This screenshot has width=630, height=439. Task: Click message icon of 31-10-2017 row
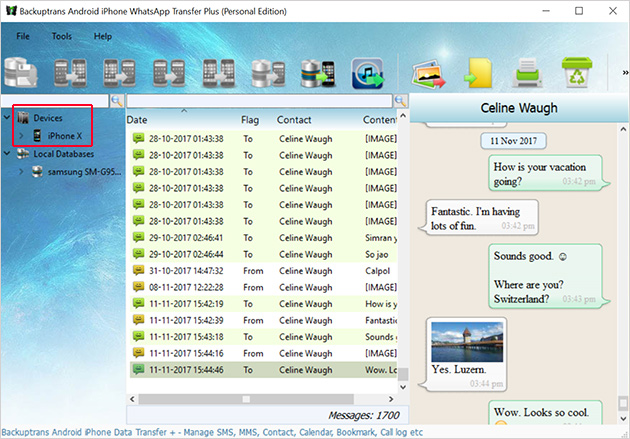click(139, 270)
